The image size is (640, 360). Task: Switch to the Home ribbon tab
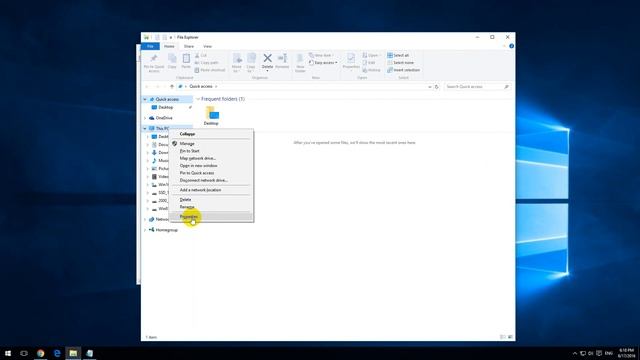pyautogui.click(x=169, y=47)
